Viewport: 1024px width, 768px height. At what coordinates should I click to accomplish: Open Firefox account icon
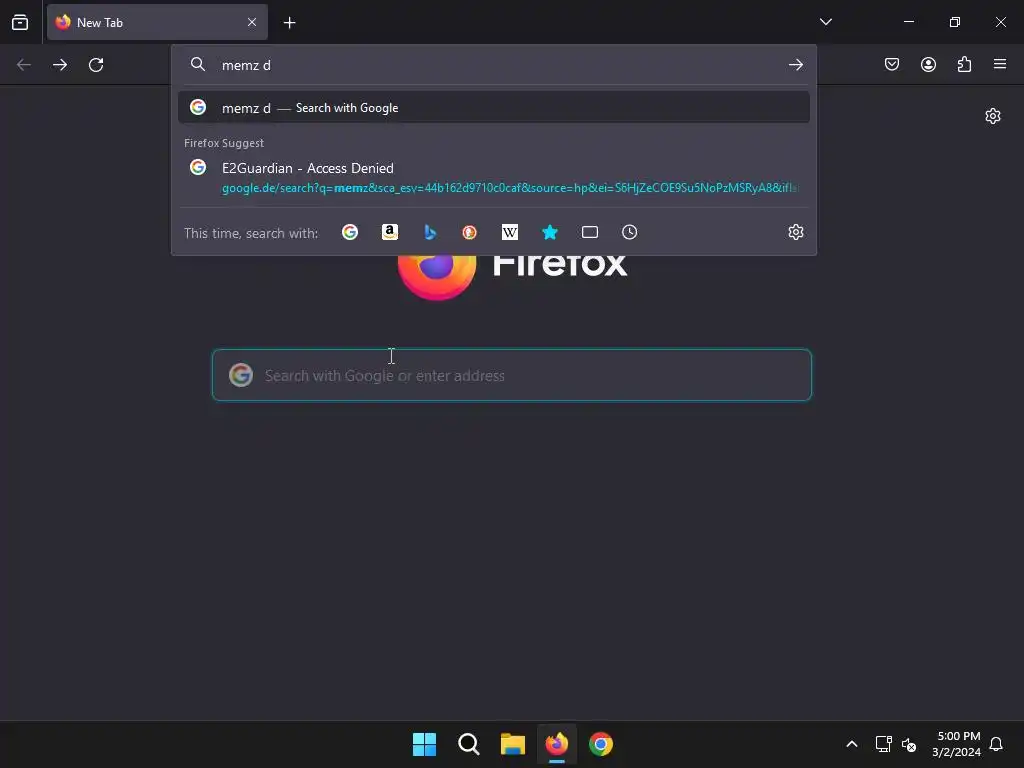pos(928,64)
